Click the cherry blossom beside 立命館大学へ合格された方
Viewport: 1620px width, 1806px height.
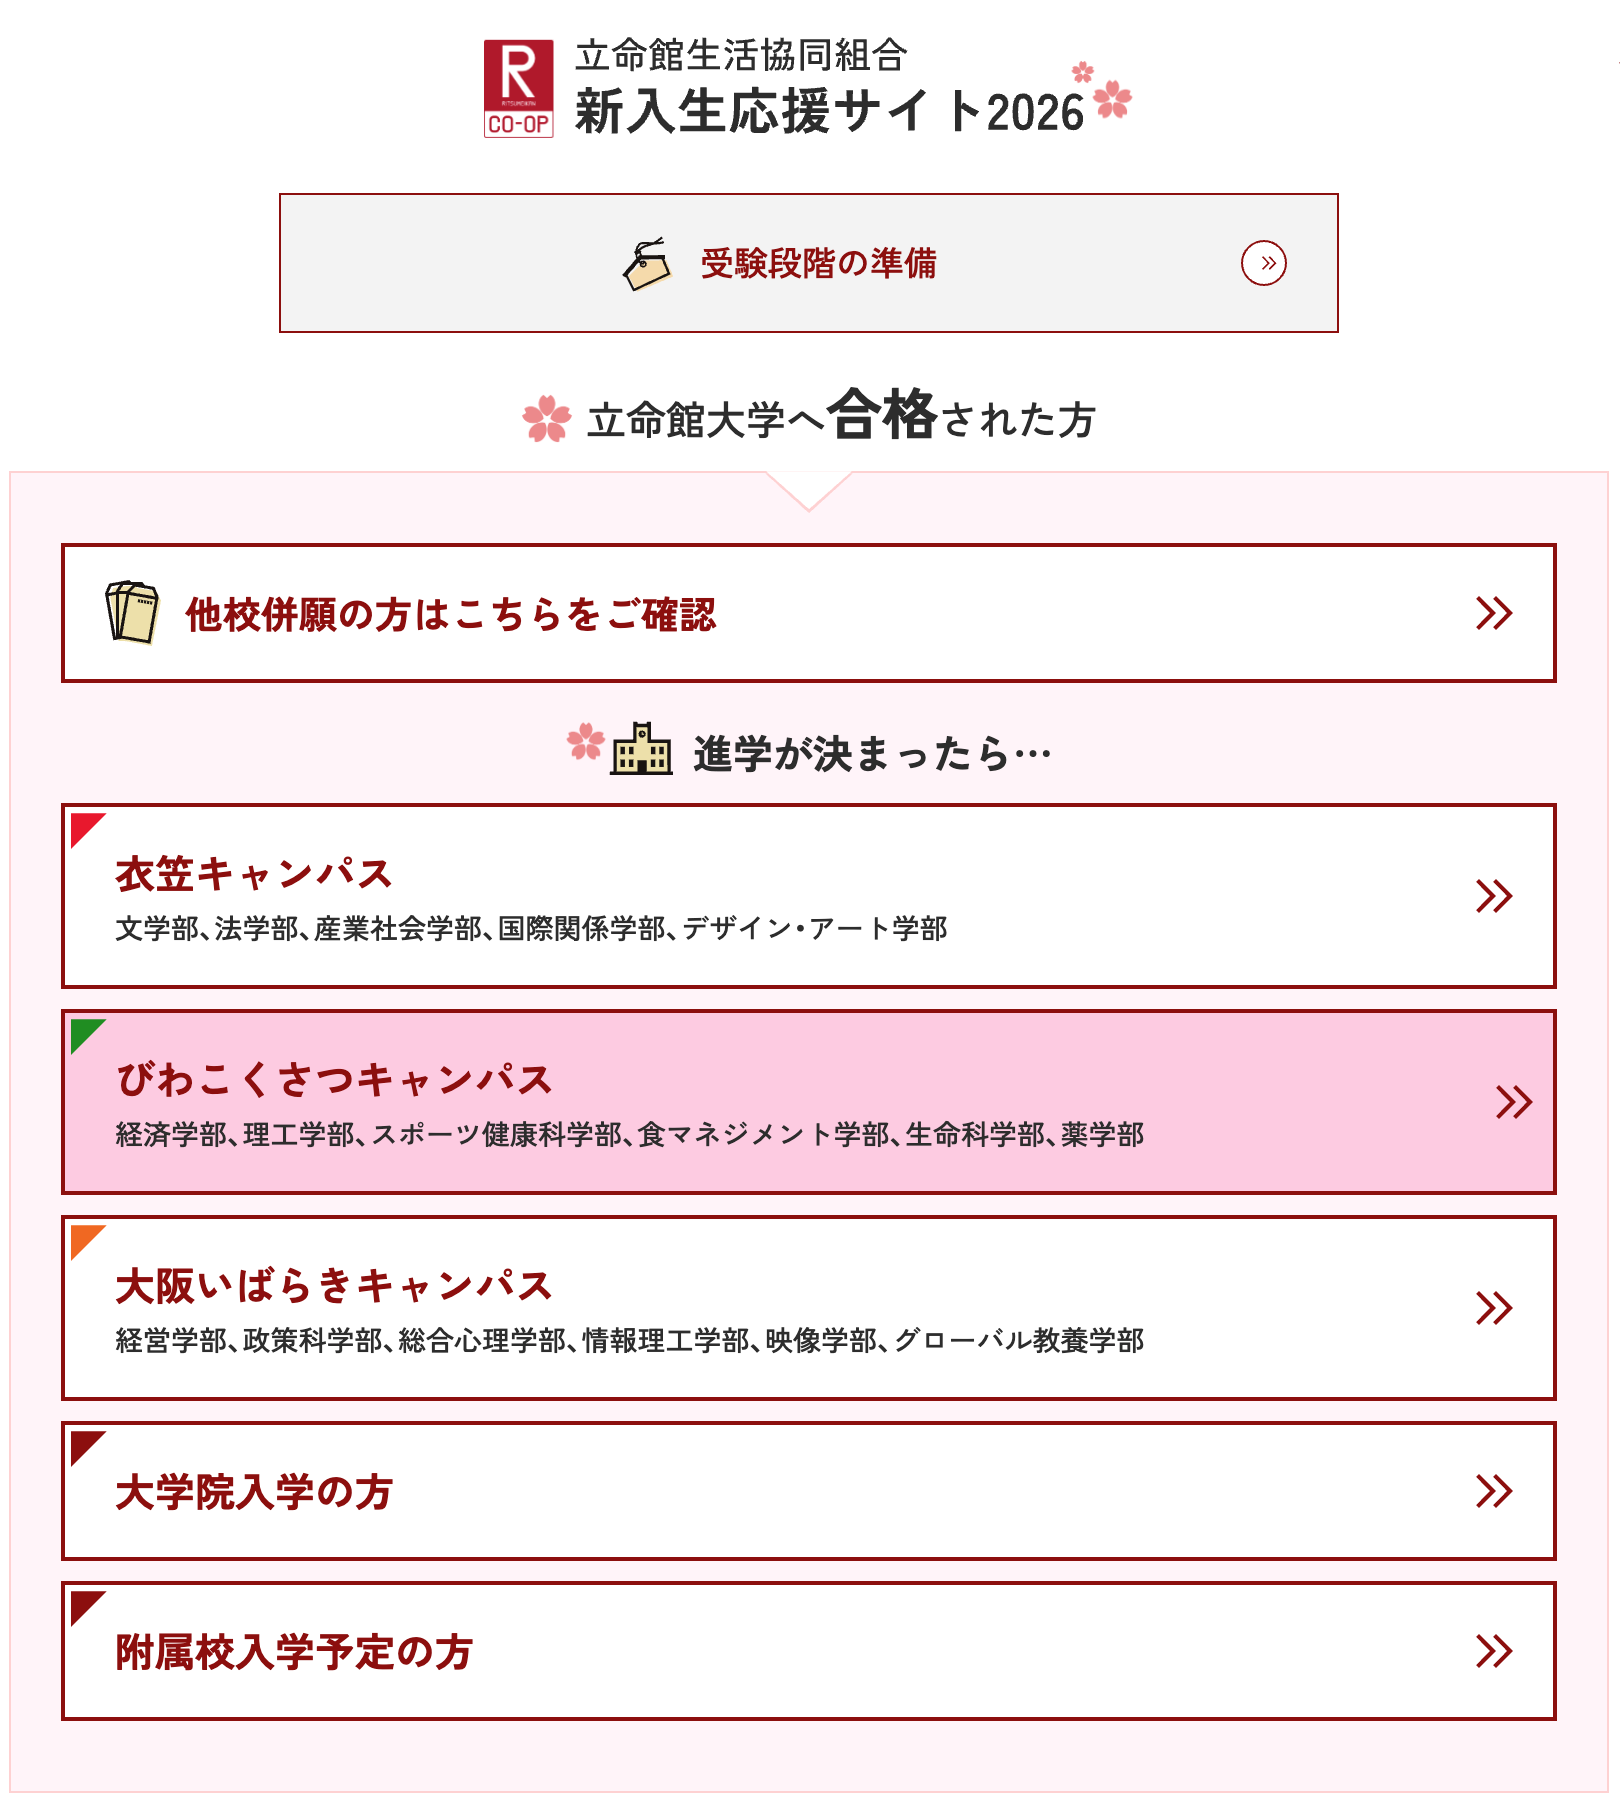pyautogui.click(x=547, y=418)
